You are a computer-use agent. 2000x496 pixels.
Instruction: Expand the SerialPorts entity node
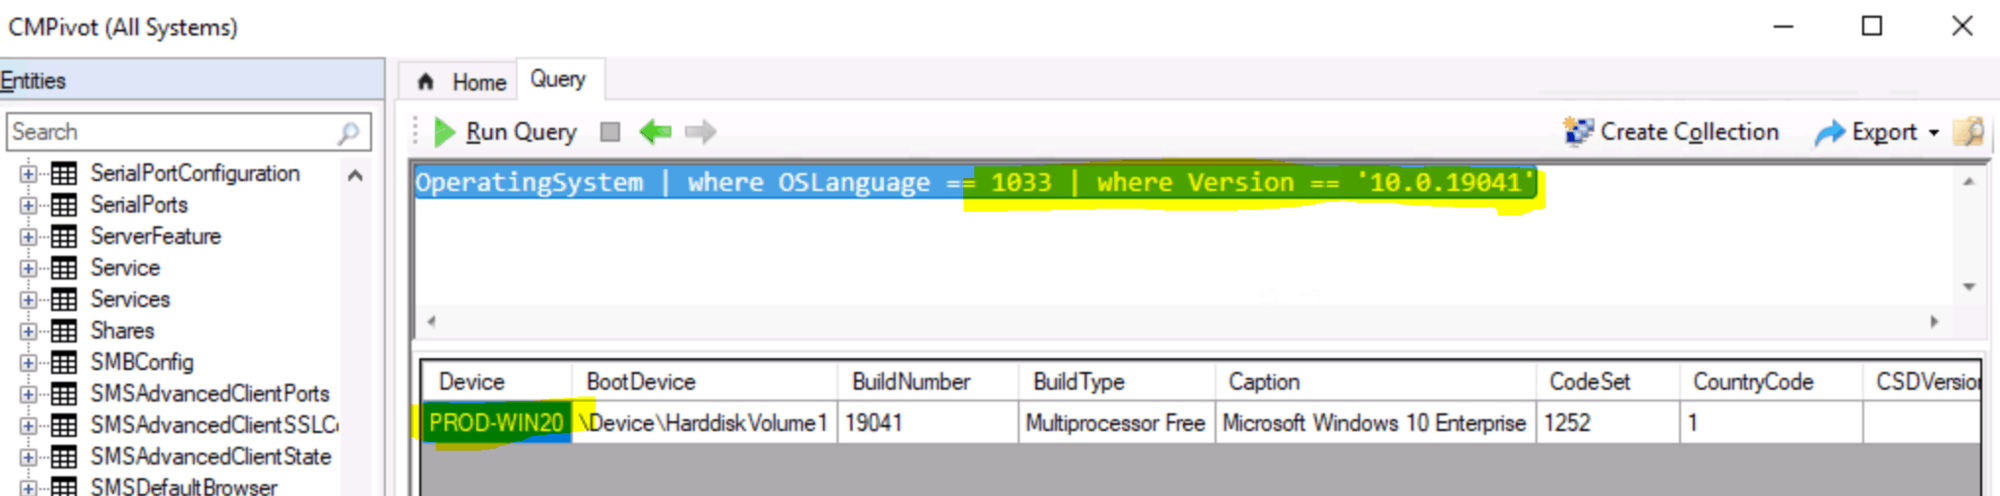(x=28, y=205)
